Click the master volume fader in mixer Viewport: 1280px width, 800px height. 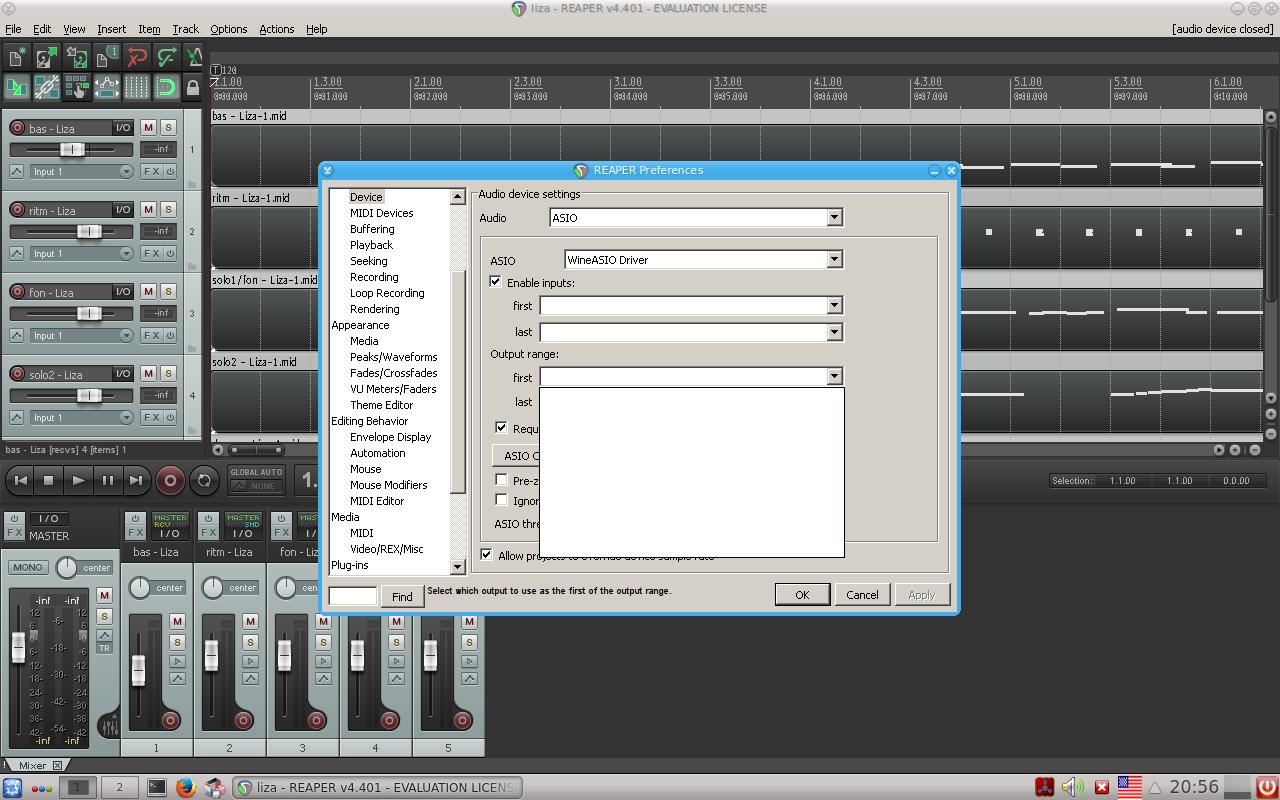(x=18, y=648)
